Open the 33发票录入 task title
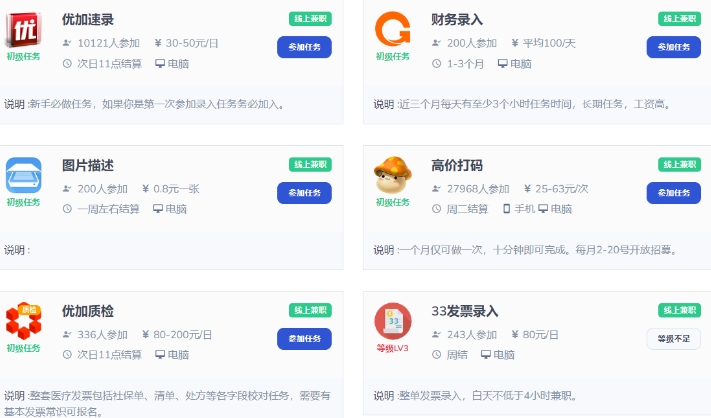 (465, 311)
